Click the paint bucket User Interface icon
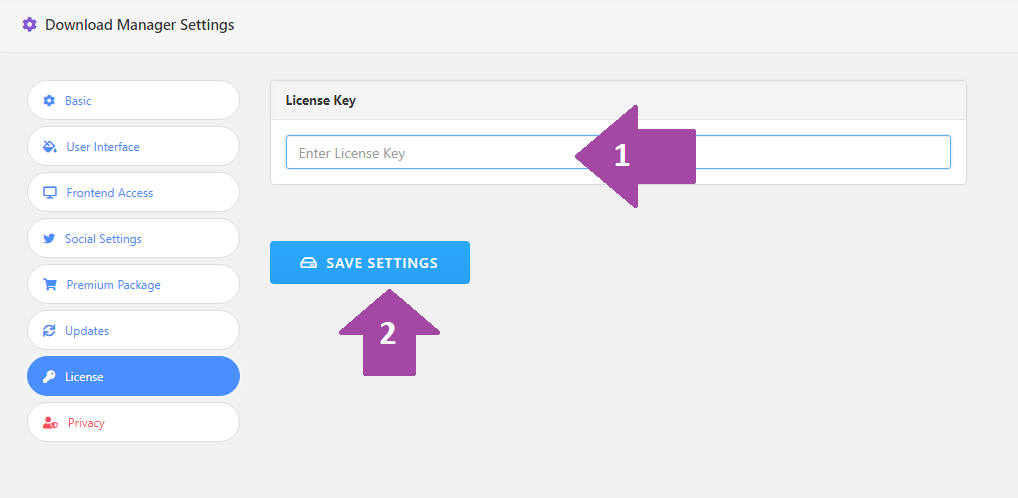Image resolution: width=1018 pixels, height=498 pixels. pyautogui.click(x=49, y=147)
